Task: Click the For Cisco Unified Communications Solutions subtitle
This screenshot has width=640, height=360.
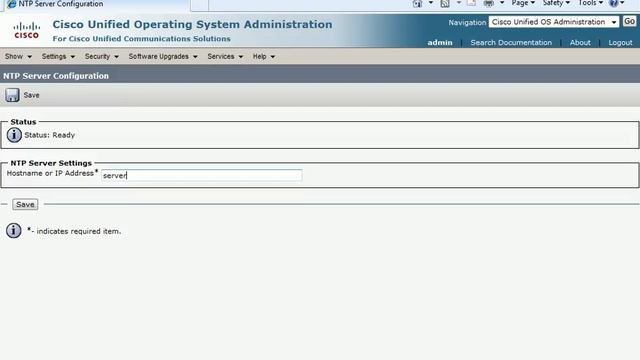Action: click(x=141, y=39)
